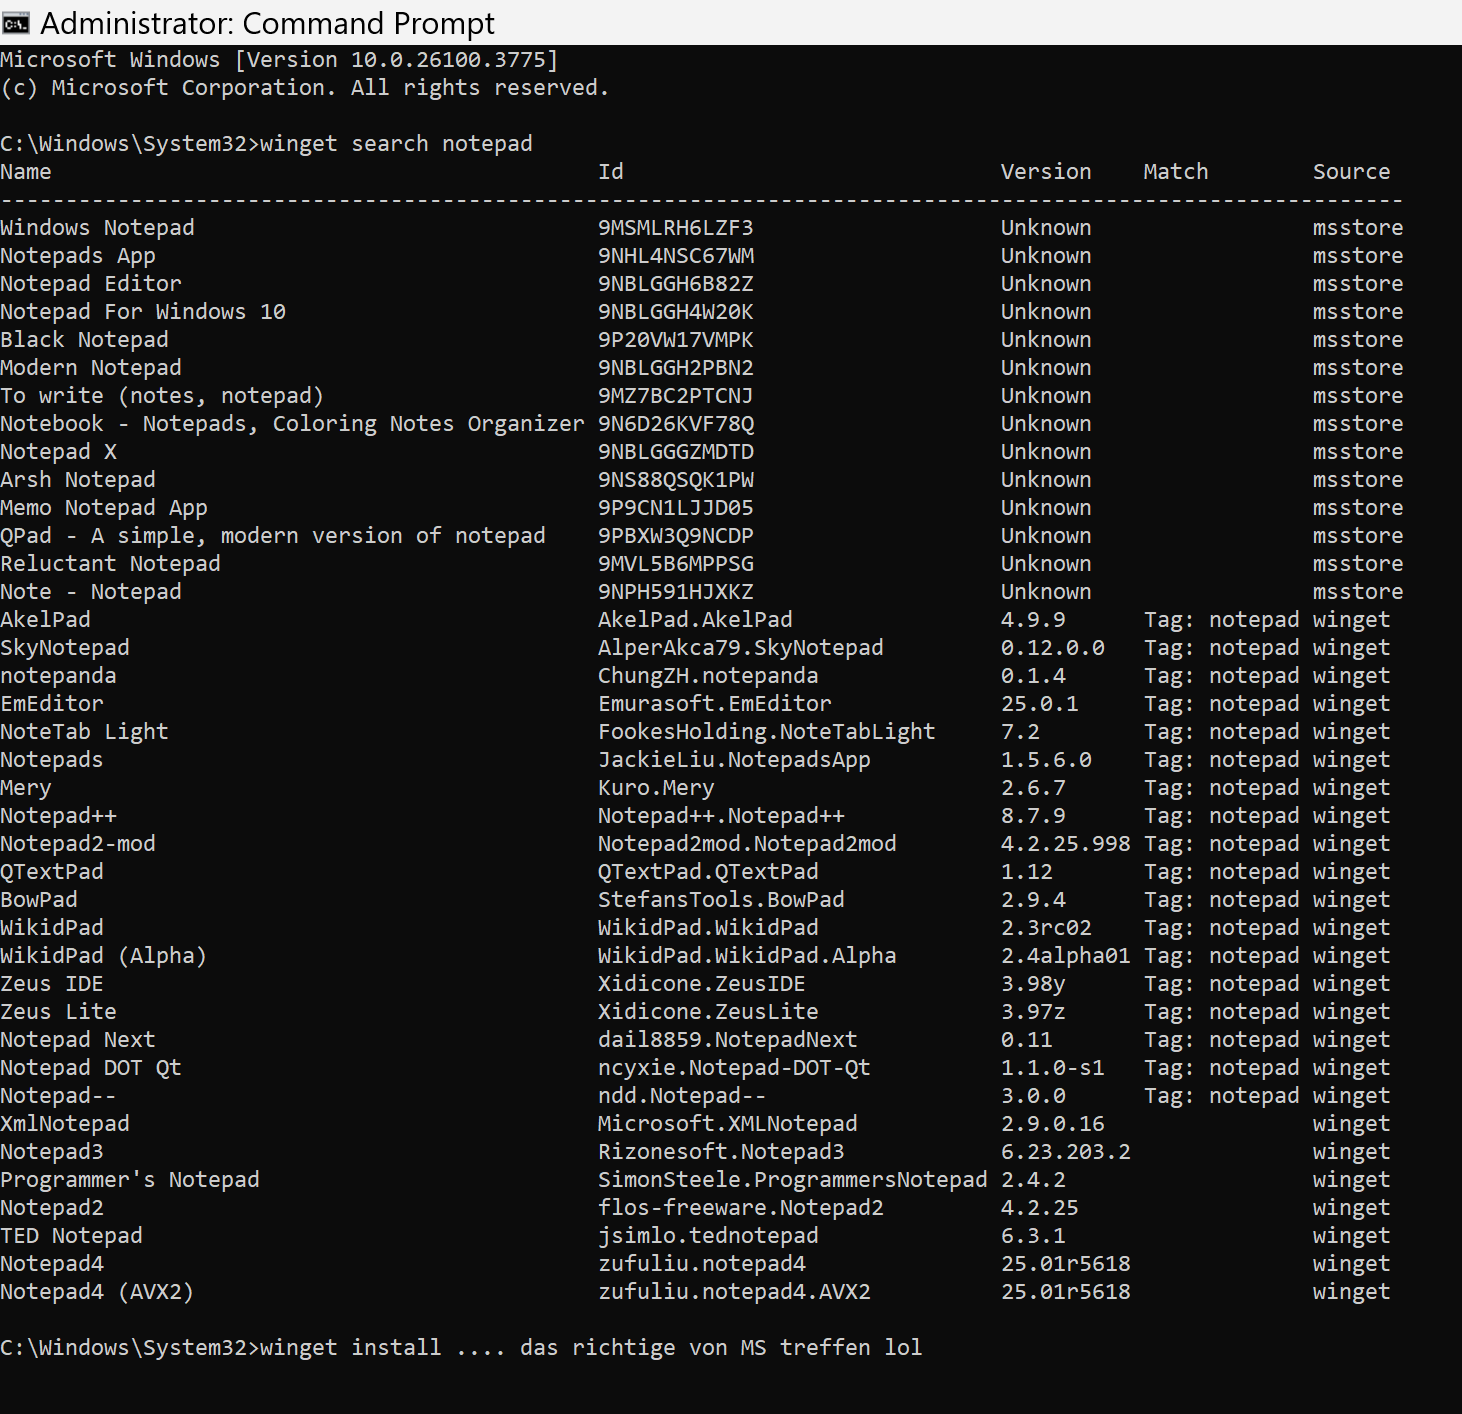Click version '2.4alpha01'
The width and height of the screenshot is (1462, 1414).
[x=1066, y=956]
